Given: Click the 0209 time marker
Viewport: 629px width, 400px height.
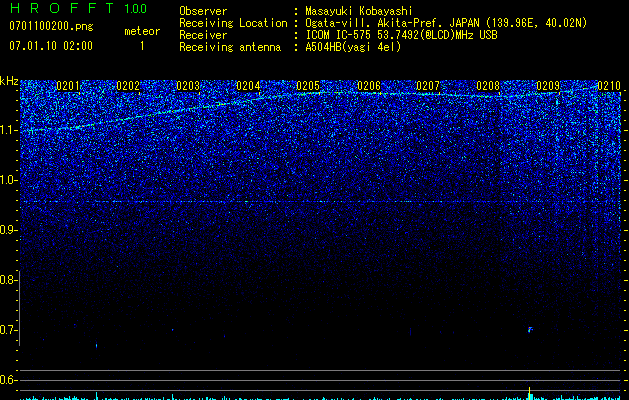Looking at the screenshot, I should [x=548, y=86].
